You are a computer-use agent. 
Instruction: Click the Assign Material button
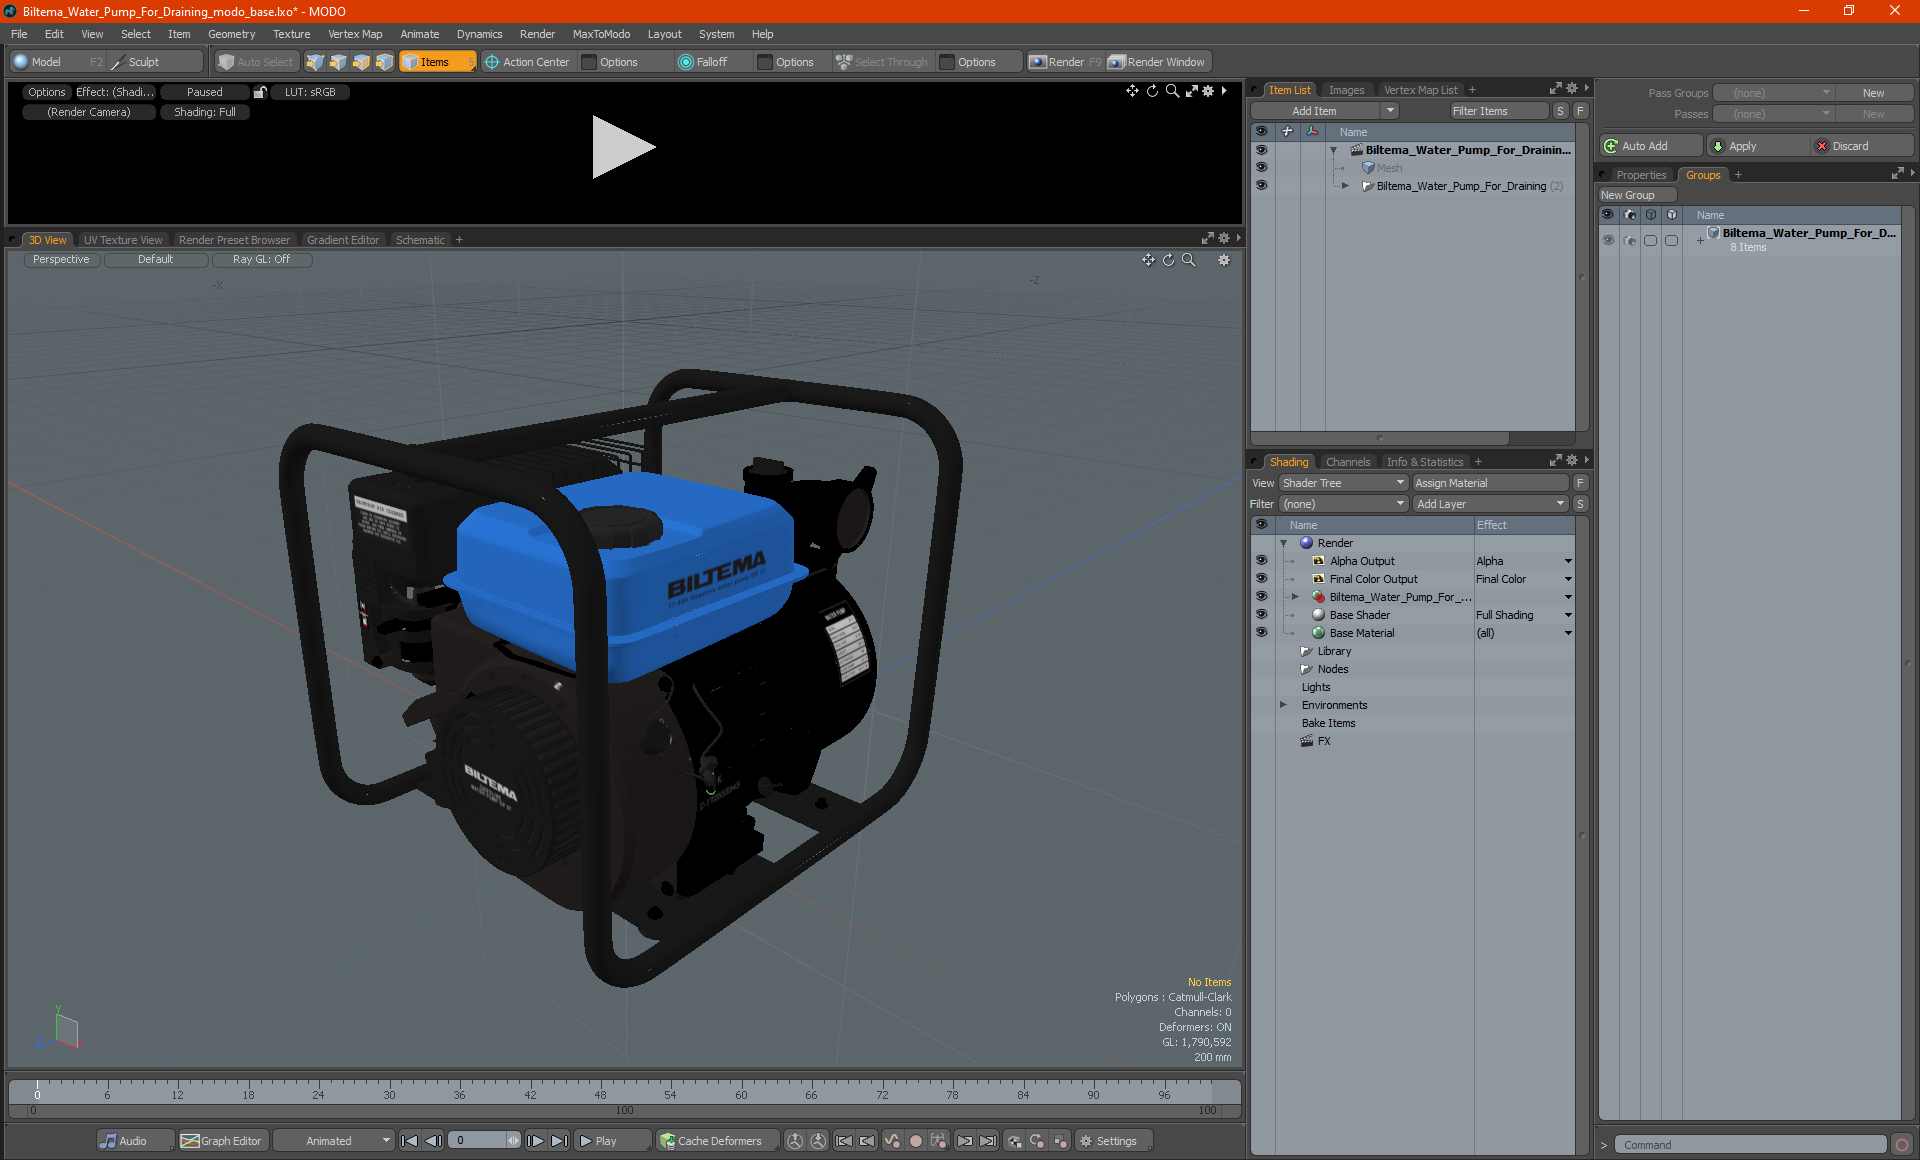coord(1490,483)
